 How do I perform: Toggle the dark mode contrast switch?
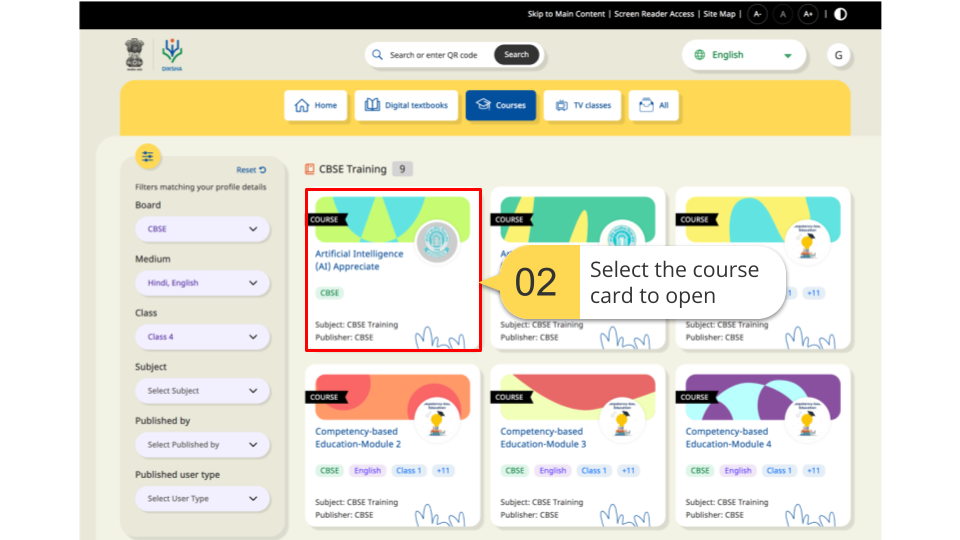(x=839, y=14)
